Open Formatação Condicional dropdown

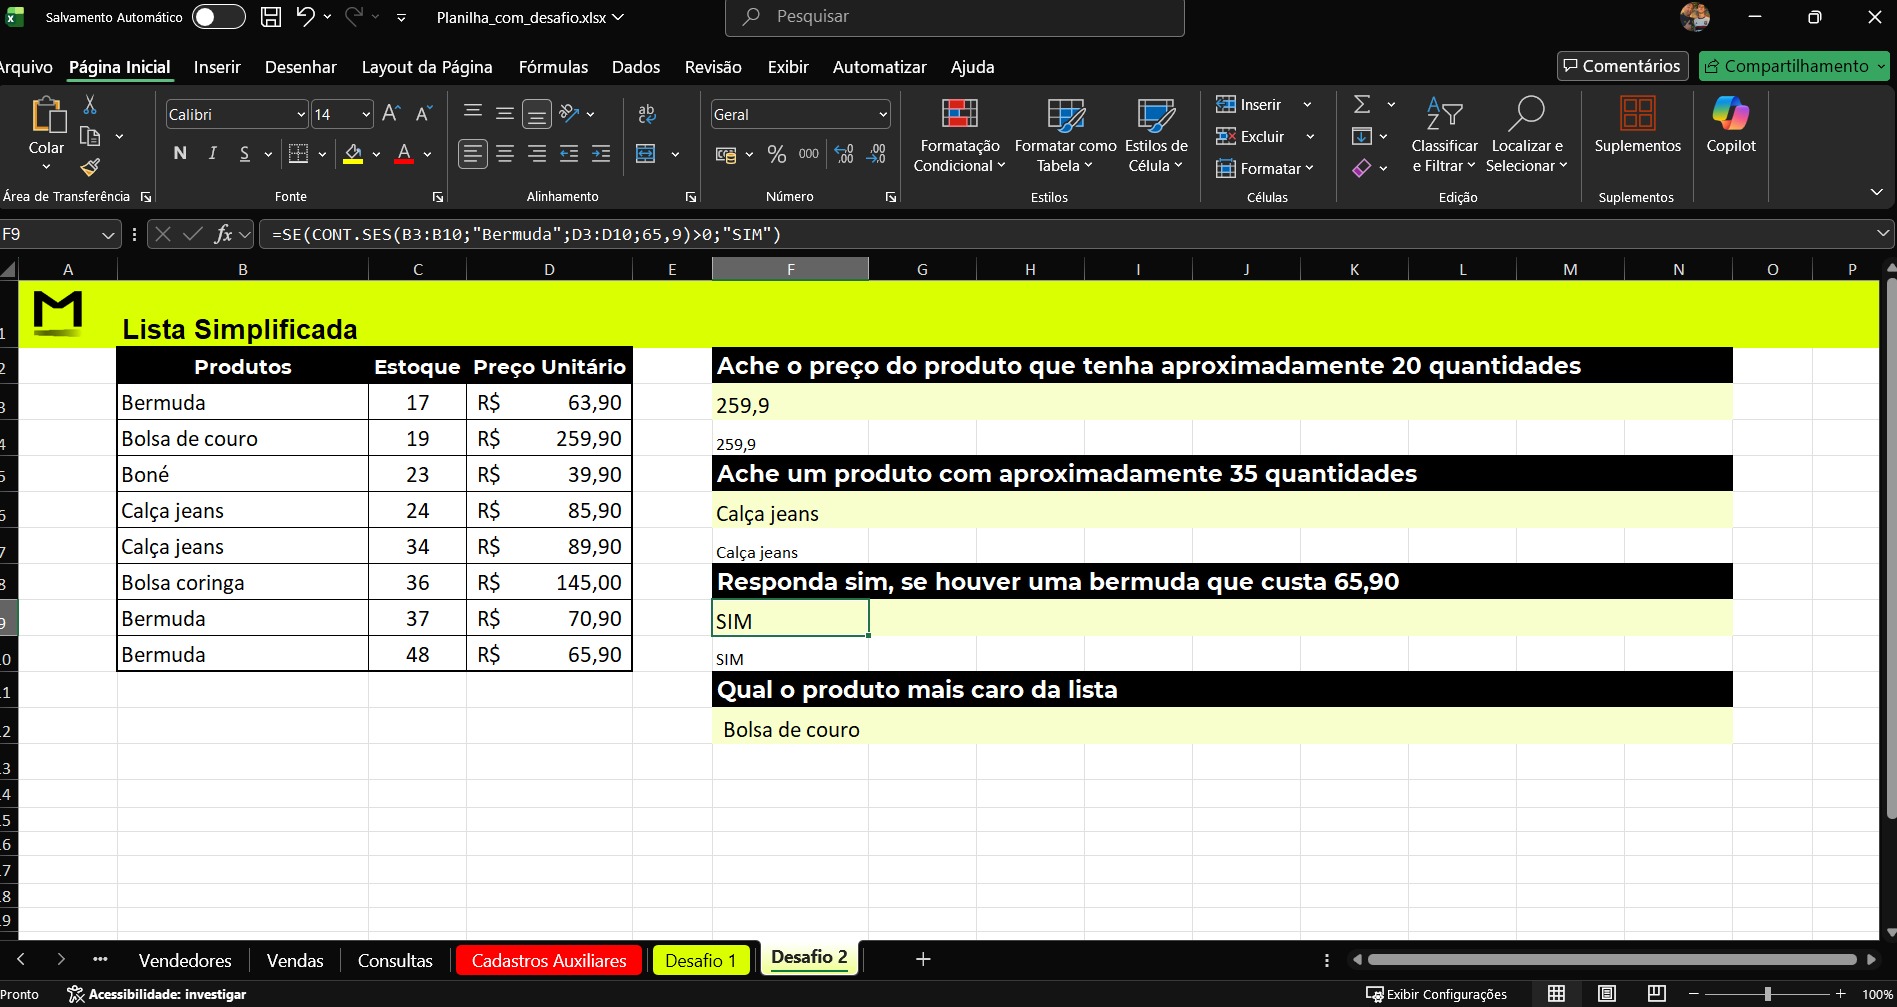[x=959, y=136]
